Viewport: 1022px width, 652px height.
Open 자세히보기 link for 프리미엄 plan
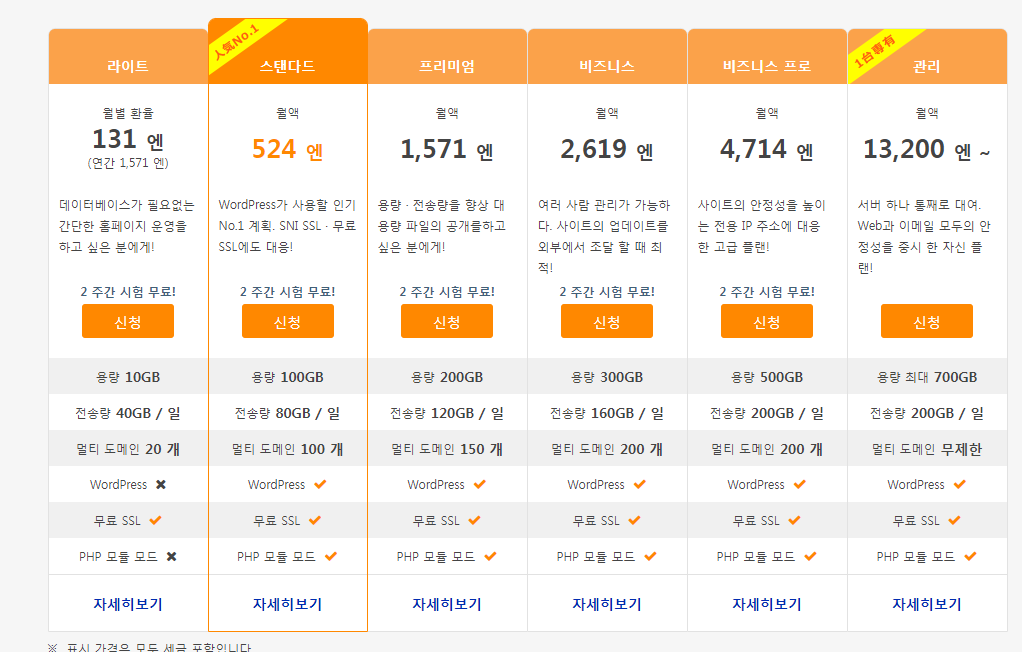447,604
